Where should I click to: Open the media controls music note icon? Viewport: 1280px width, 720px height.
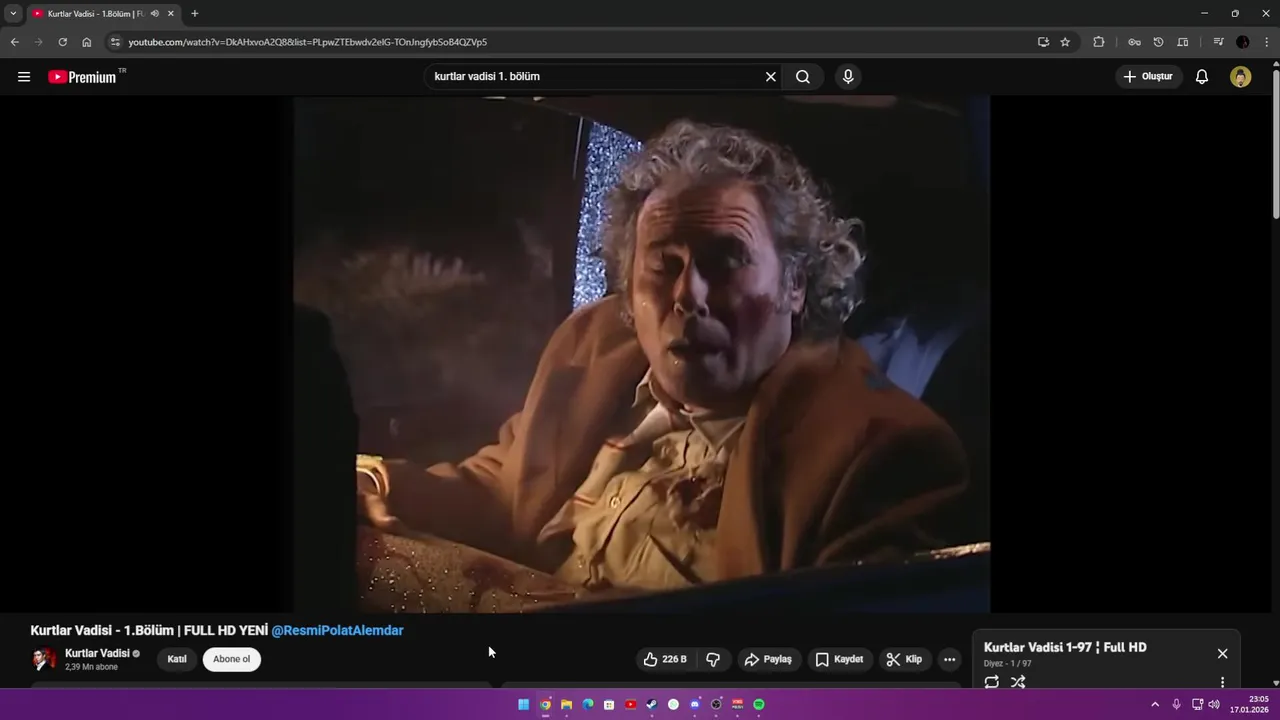click(x=1218, y=42)
